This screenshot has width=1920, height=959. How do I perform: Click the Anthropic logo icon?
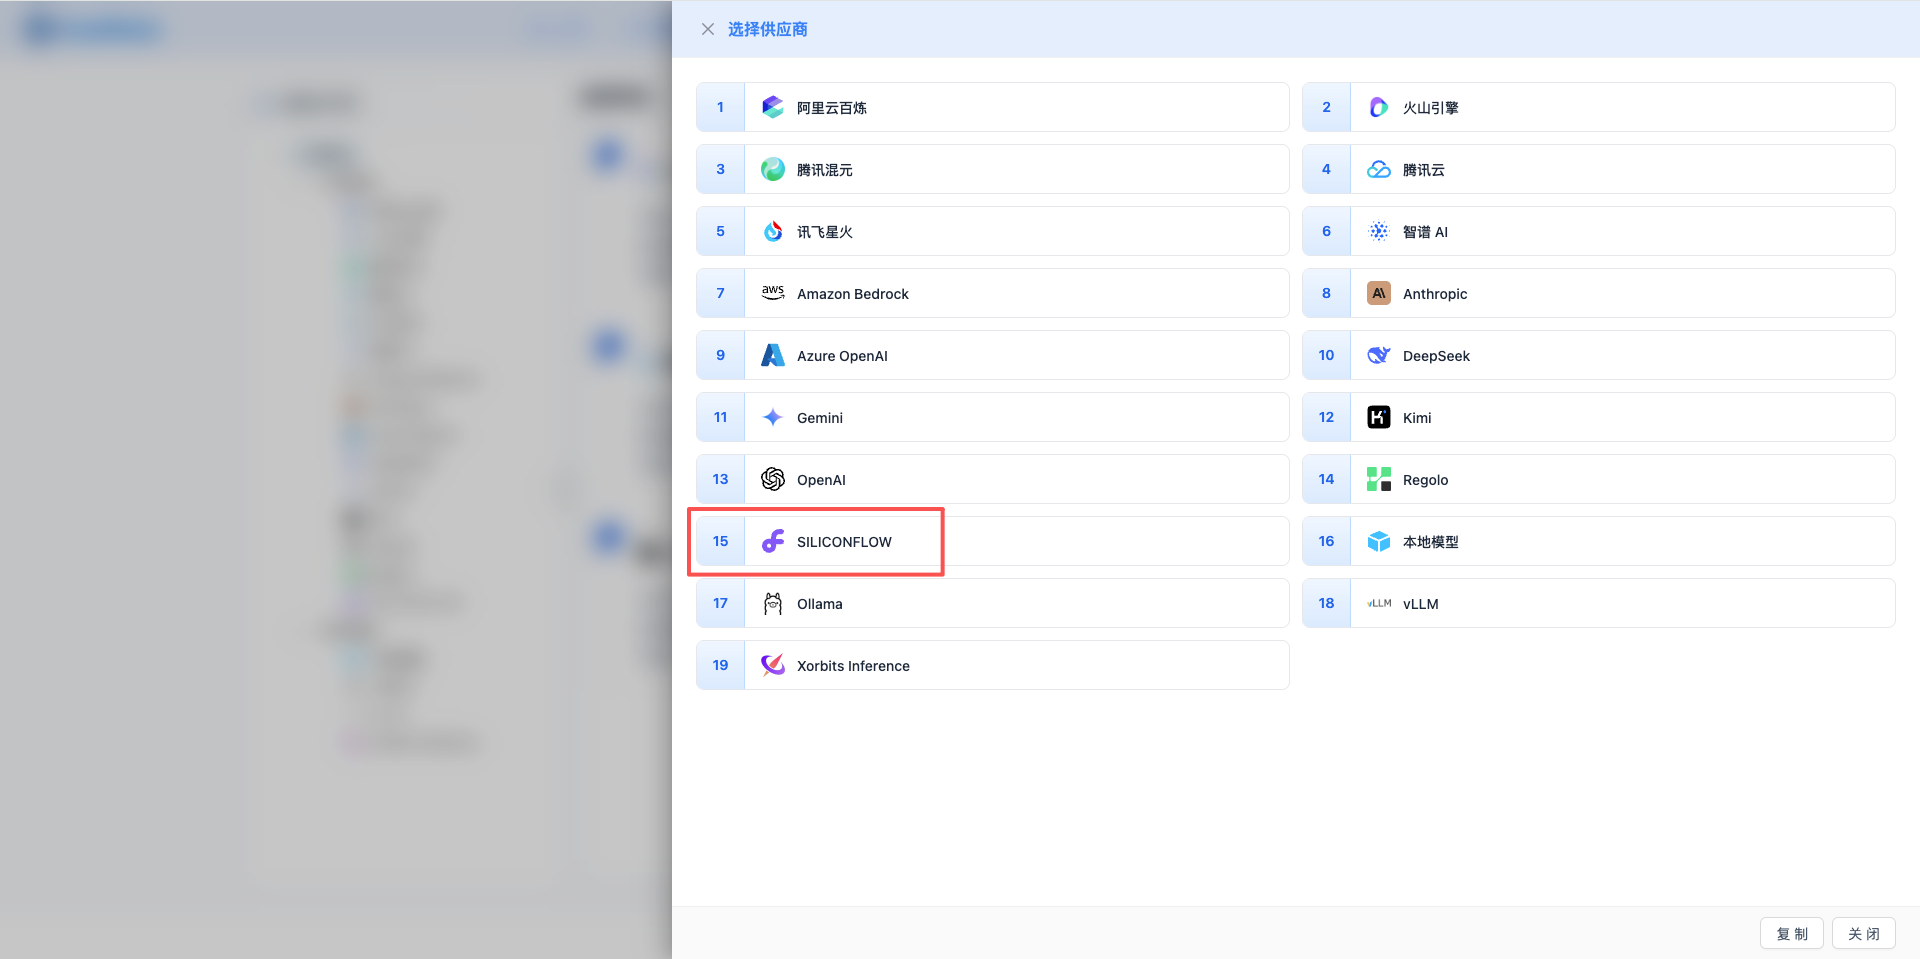[1378, 293]
